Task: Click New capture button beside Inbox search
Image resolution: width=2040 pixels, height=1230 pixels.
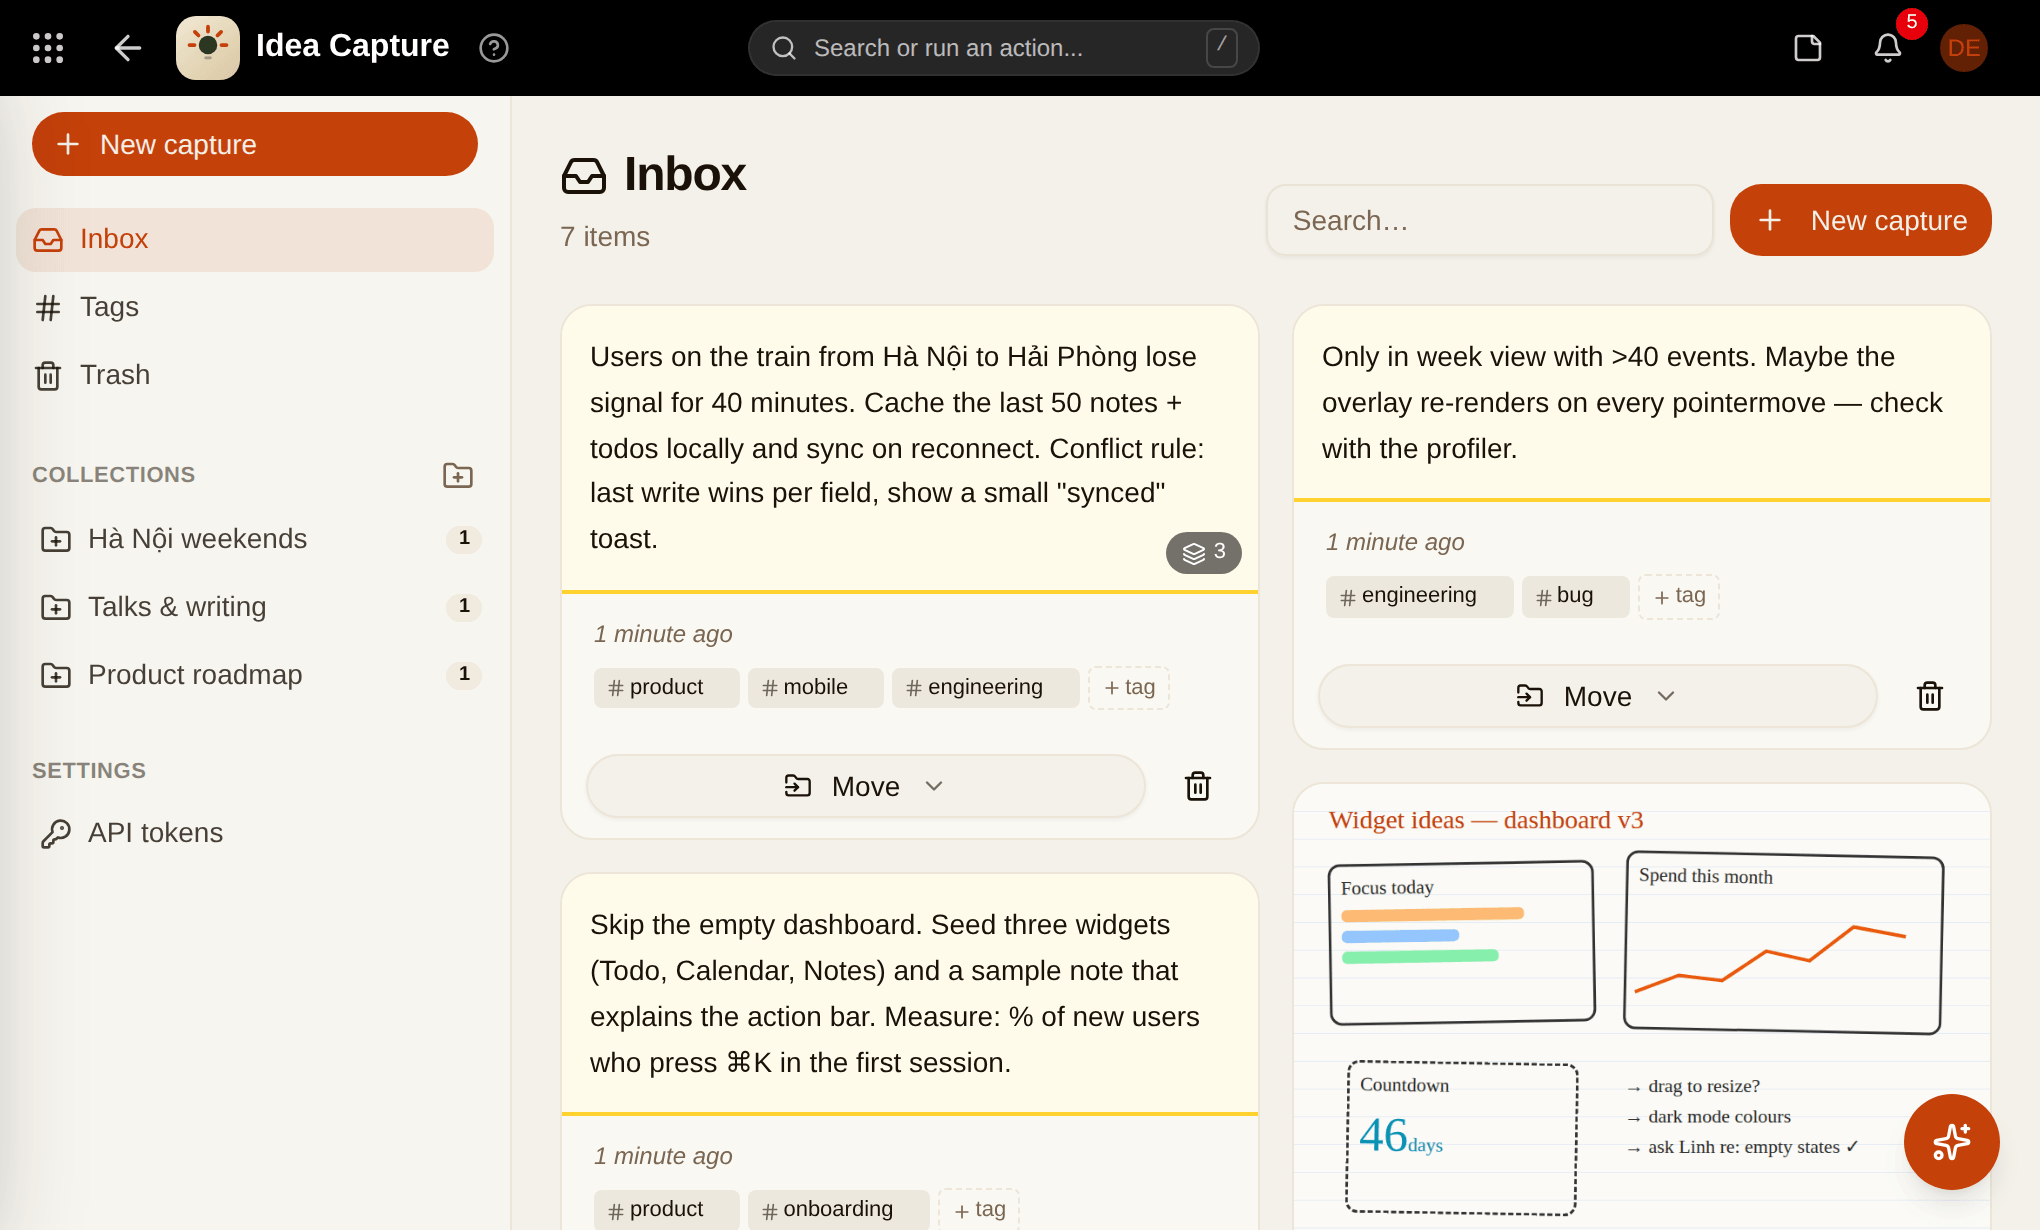Action: (x=1861, y=220)
